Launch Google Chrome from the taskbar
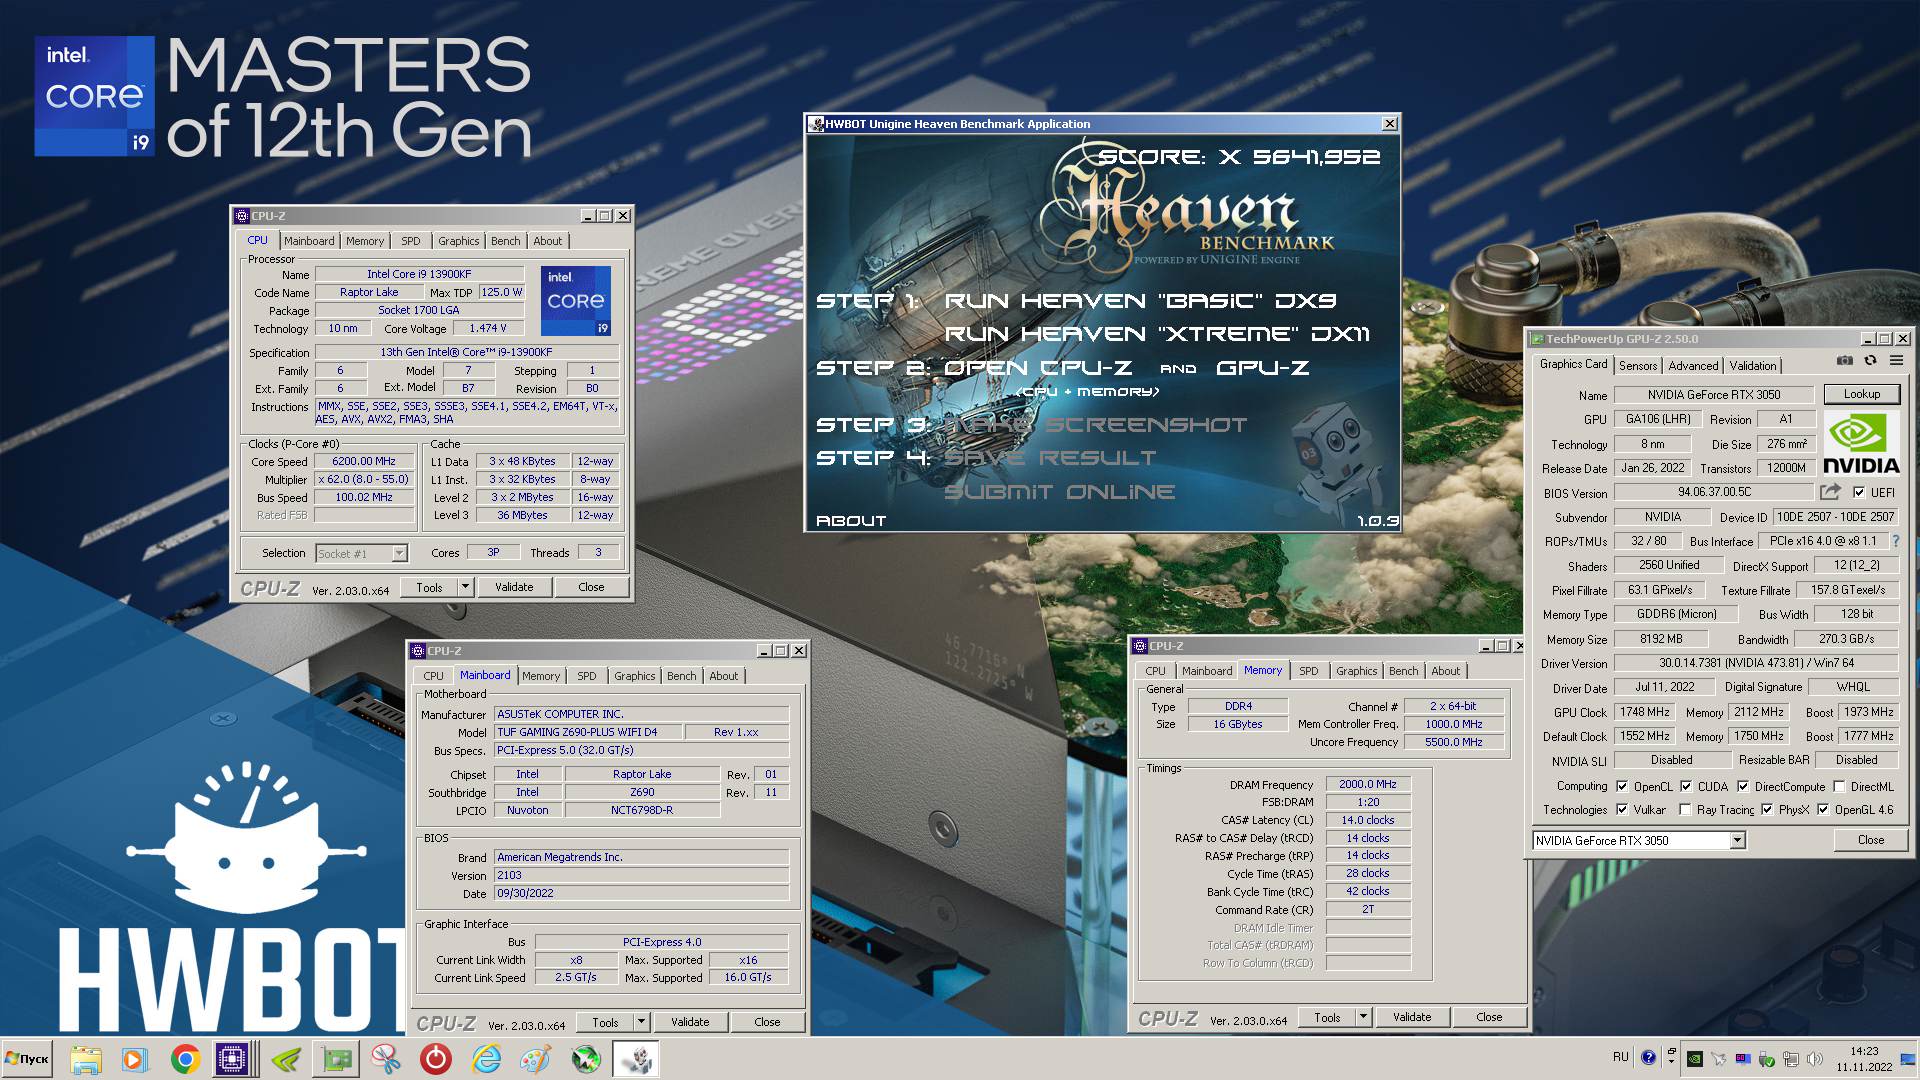The image size is (1920, 1080). coord(184,1059)
